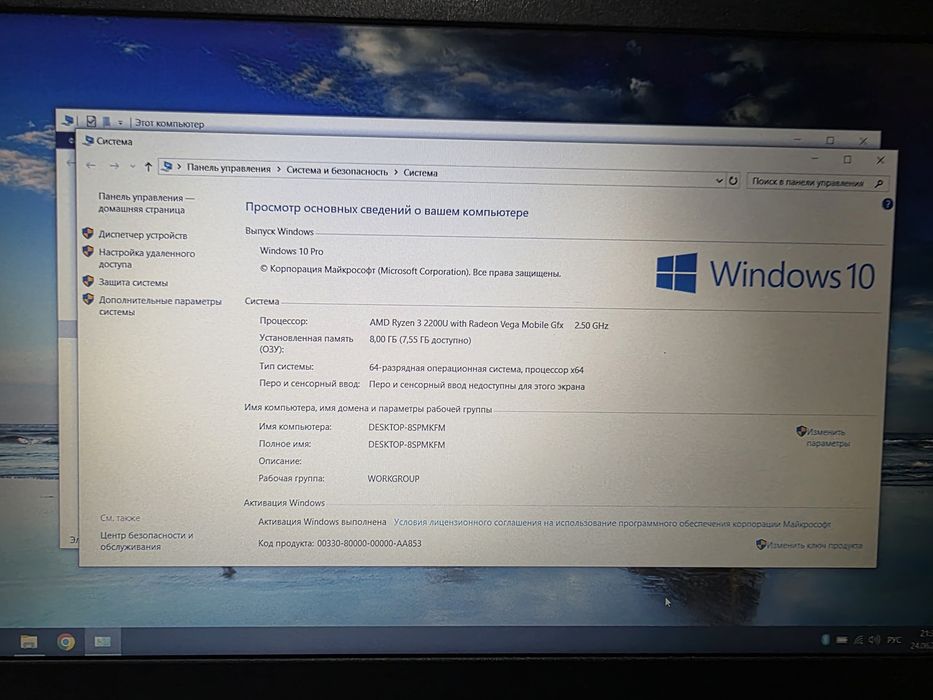Select the Windows 10 Pro edition text

(292, 251)
